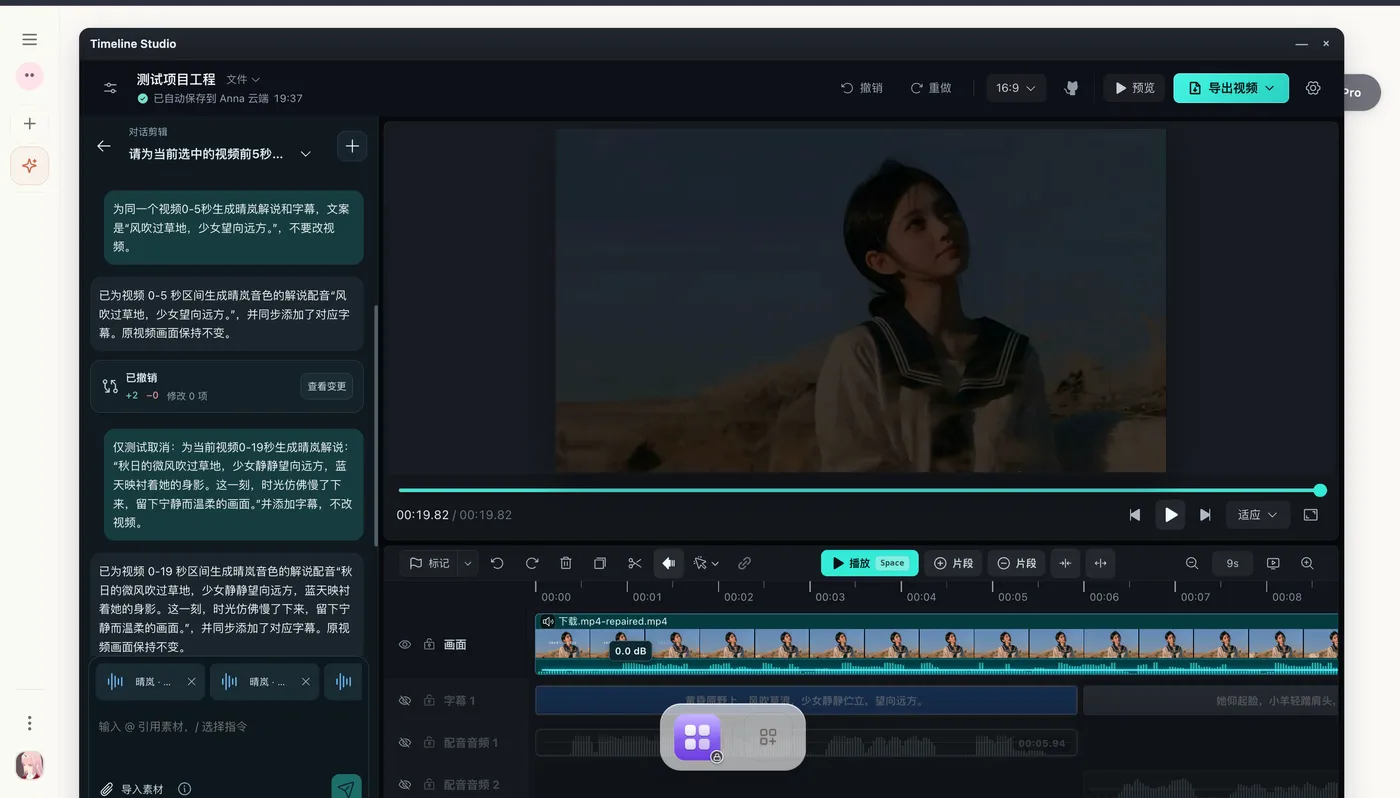Toggle the highlighted snapping button in timeline toolbar

[668, 563]
